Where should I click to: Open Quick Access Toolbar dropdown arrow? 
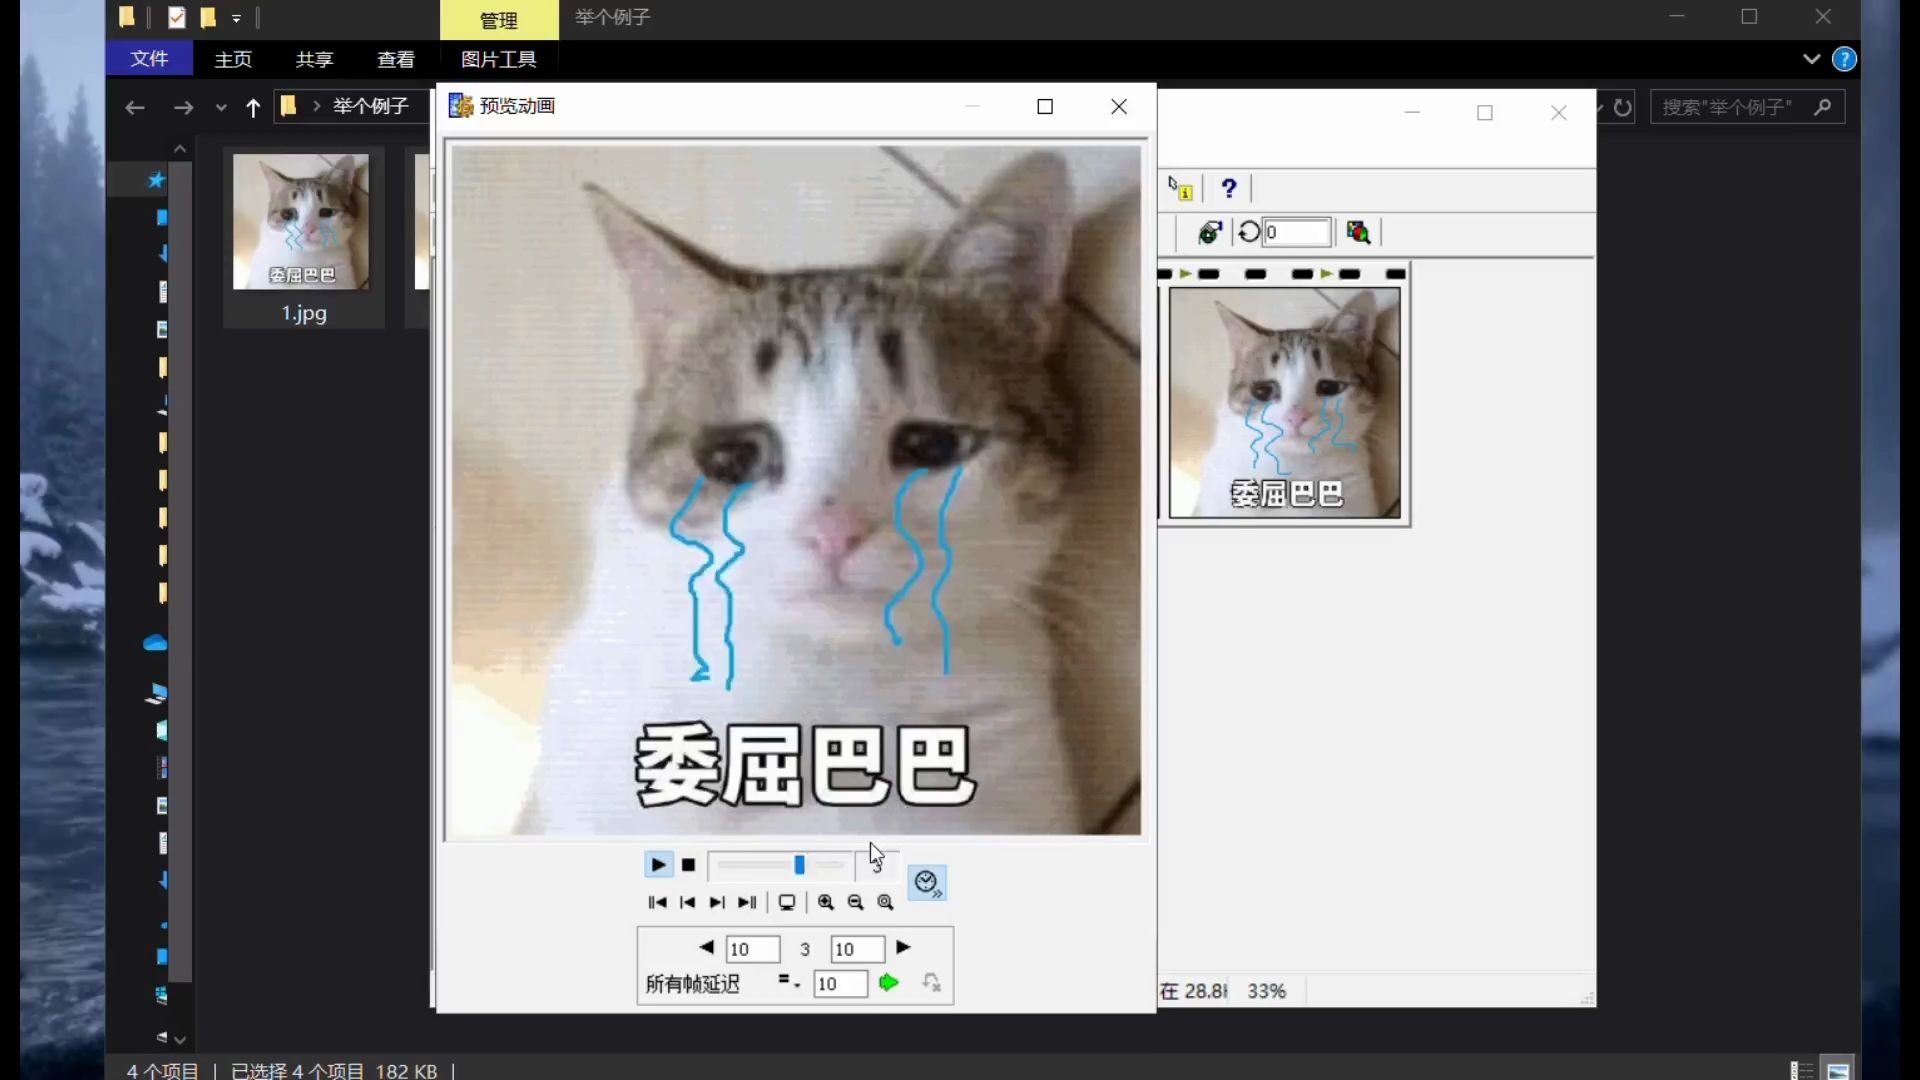[x=237, y=18]
